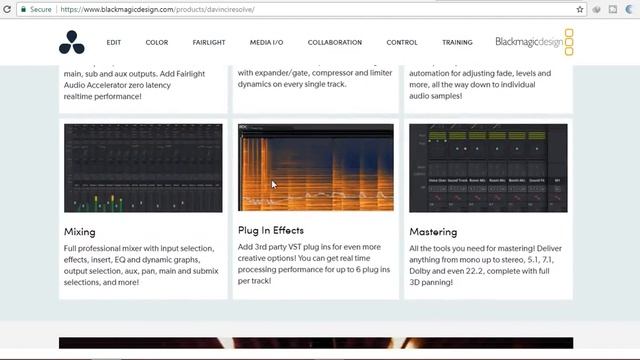
Task: Click the Mastering heading
Action: pos(433,232)
